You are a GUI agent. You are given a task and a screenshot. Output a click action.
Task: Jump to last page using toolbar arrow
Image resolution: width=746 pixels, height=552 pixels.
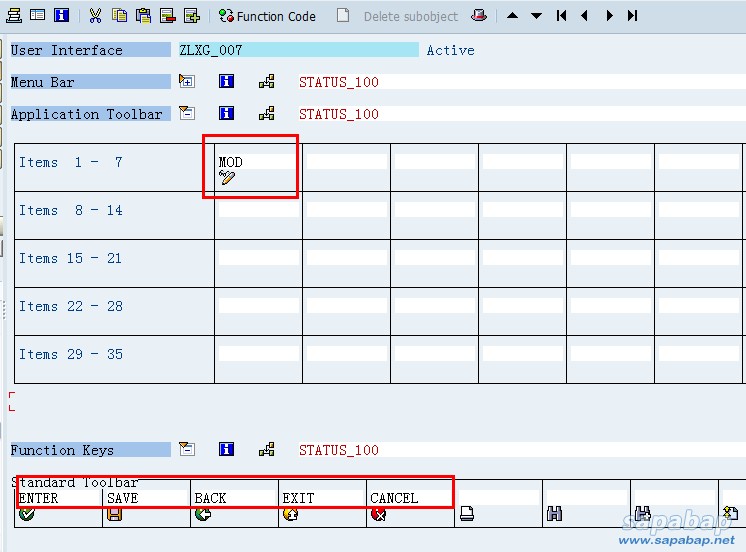click(632, 16)
